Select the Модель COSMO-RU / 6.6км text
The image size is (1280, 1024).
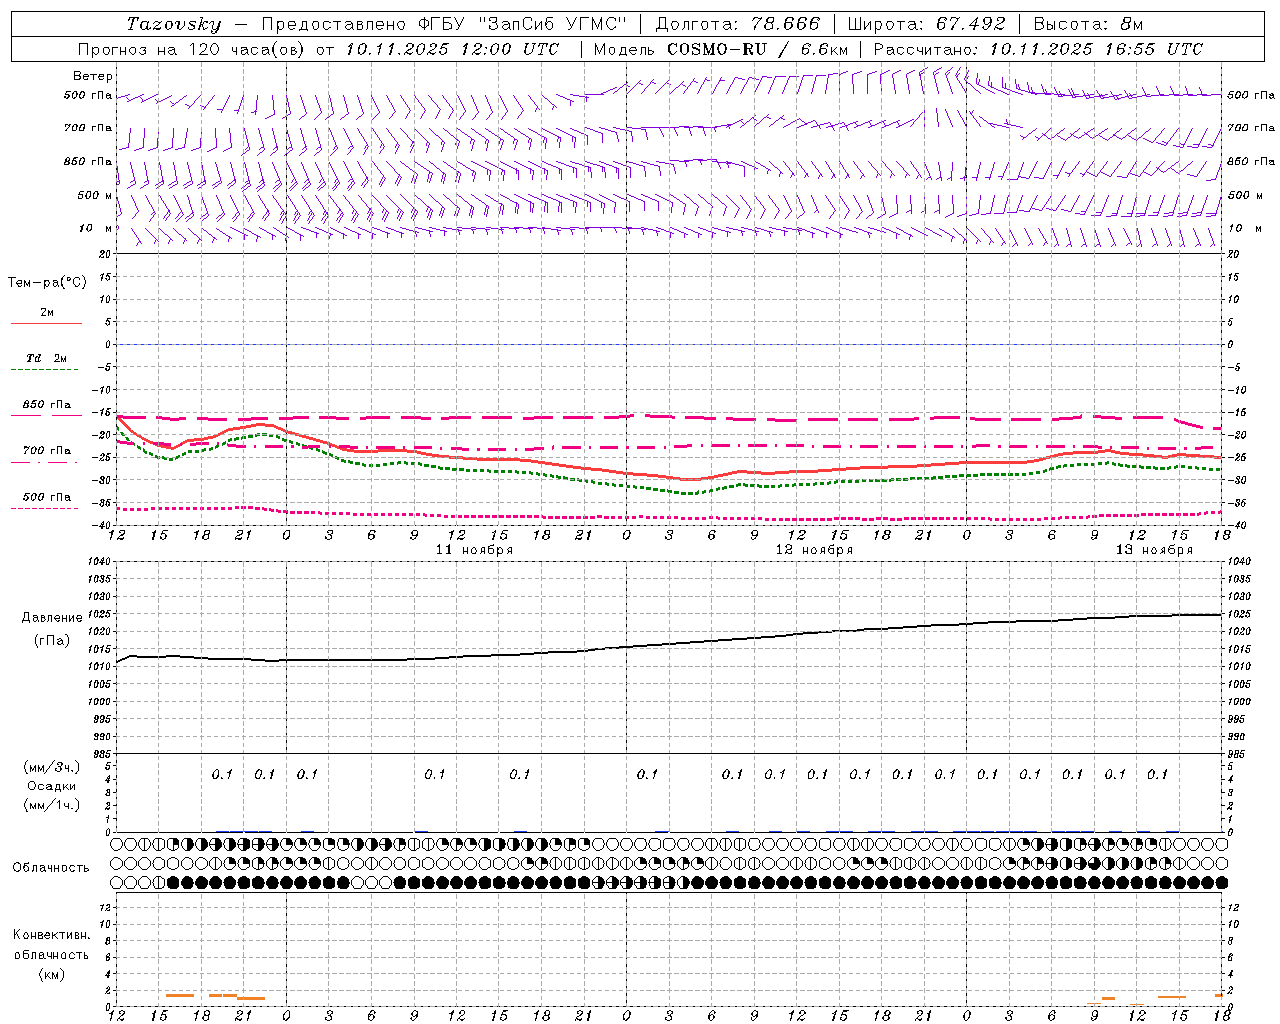pyautogui.click(x=720, y=49)
